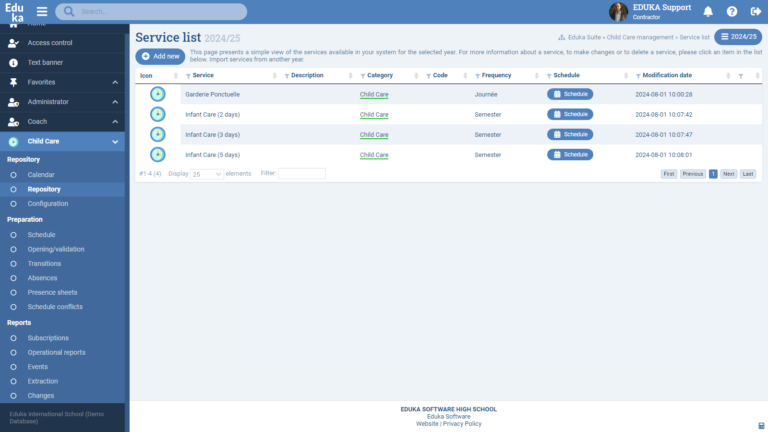Image resolution: width=768 pixels, height=432 pixels.
Task: Sort by the Modification date column
Action: pyautogui.click(x=667, y=76)
